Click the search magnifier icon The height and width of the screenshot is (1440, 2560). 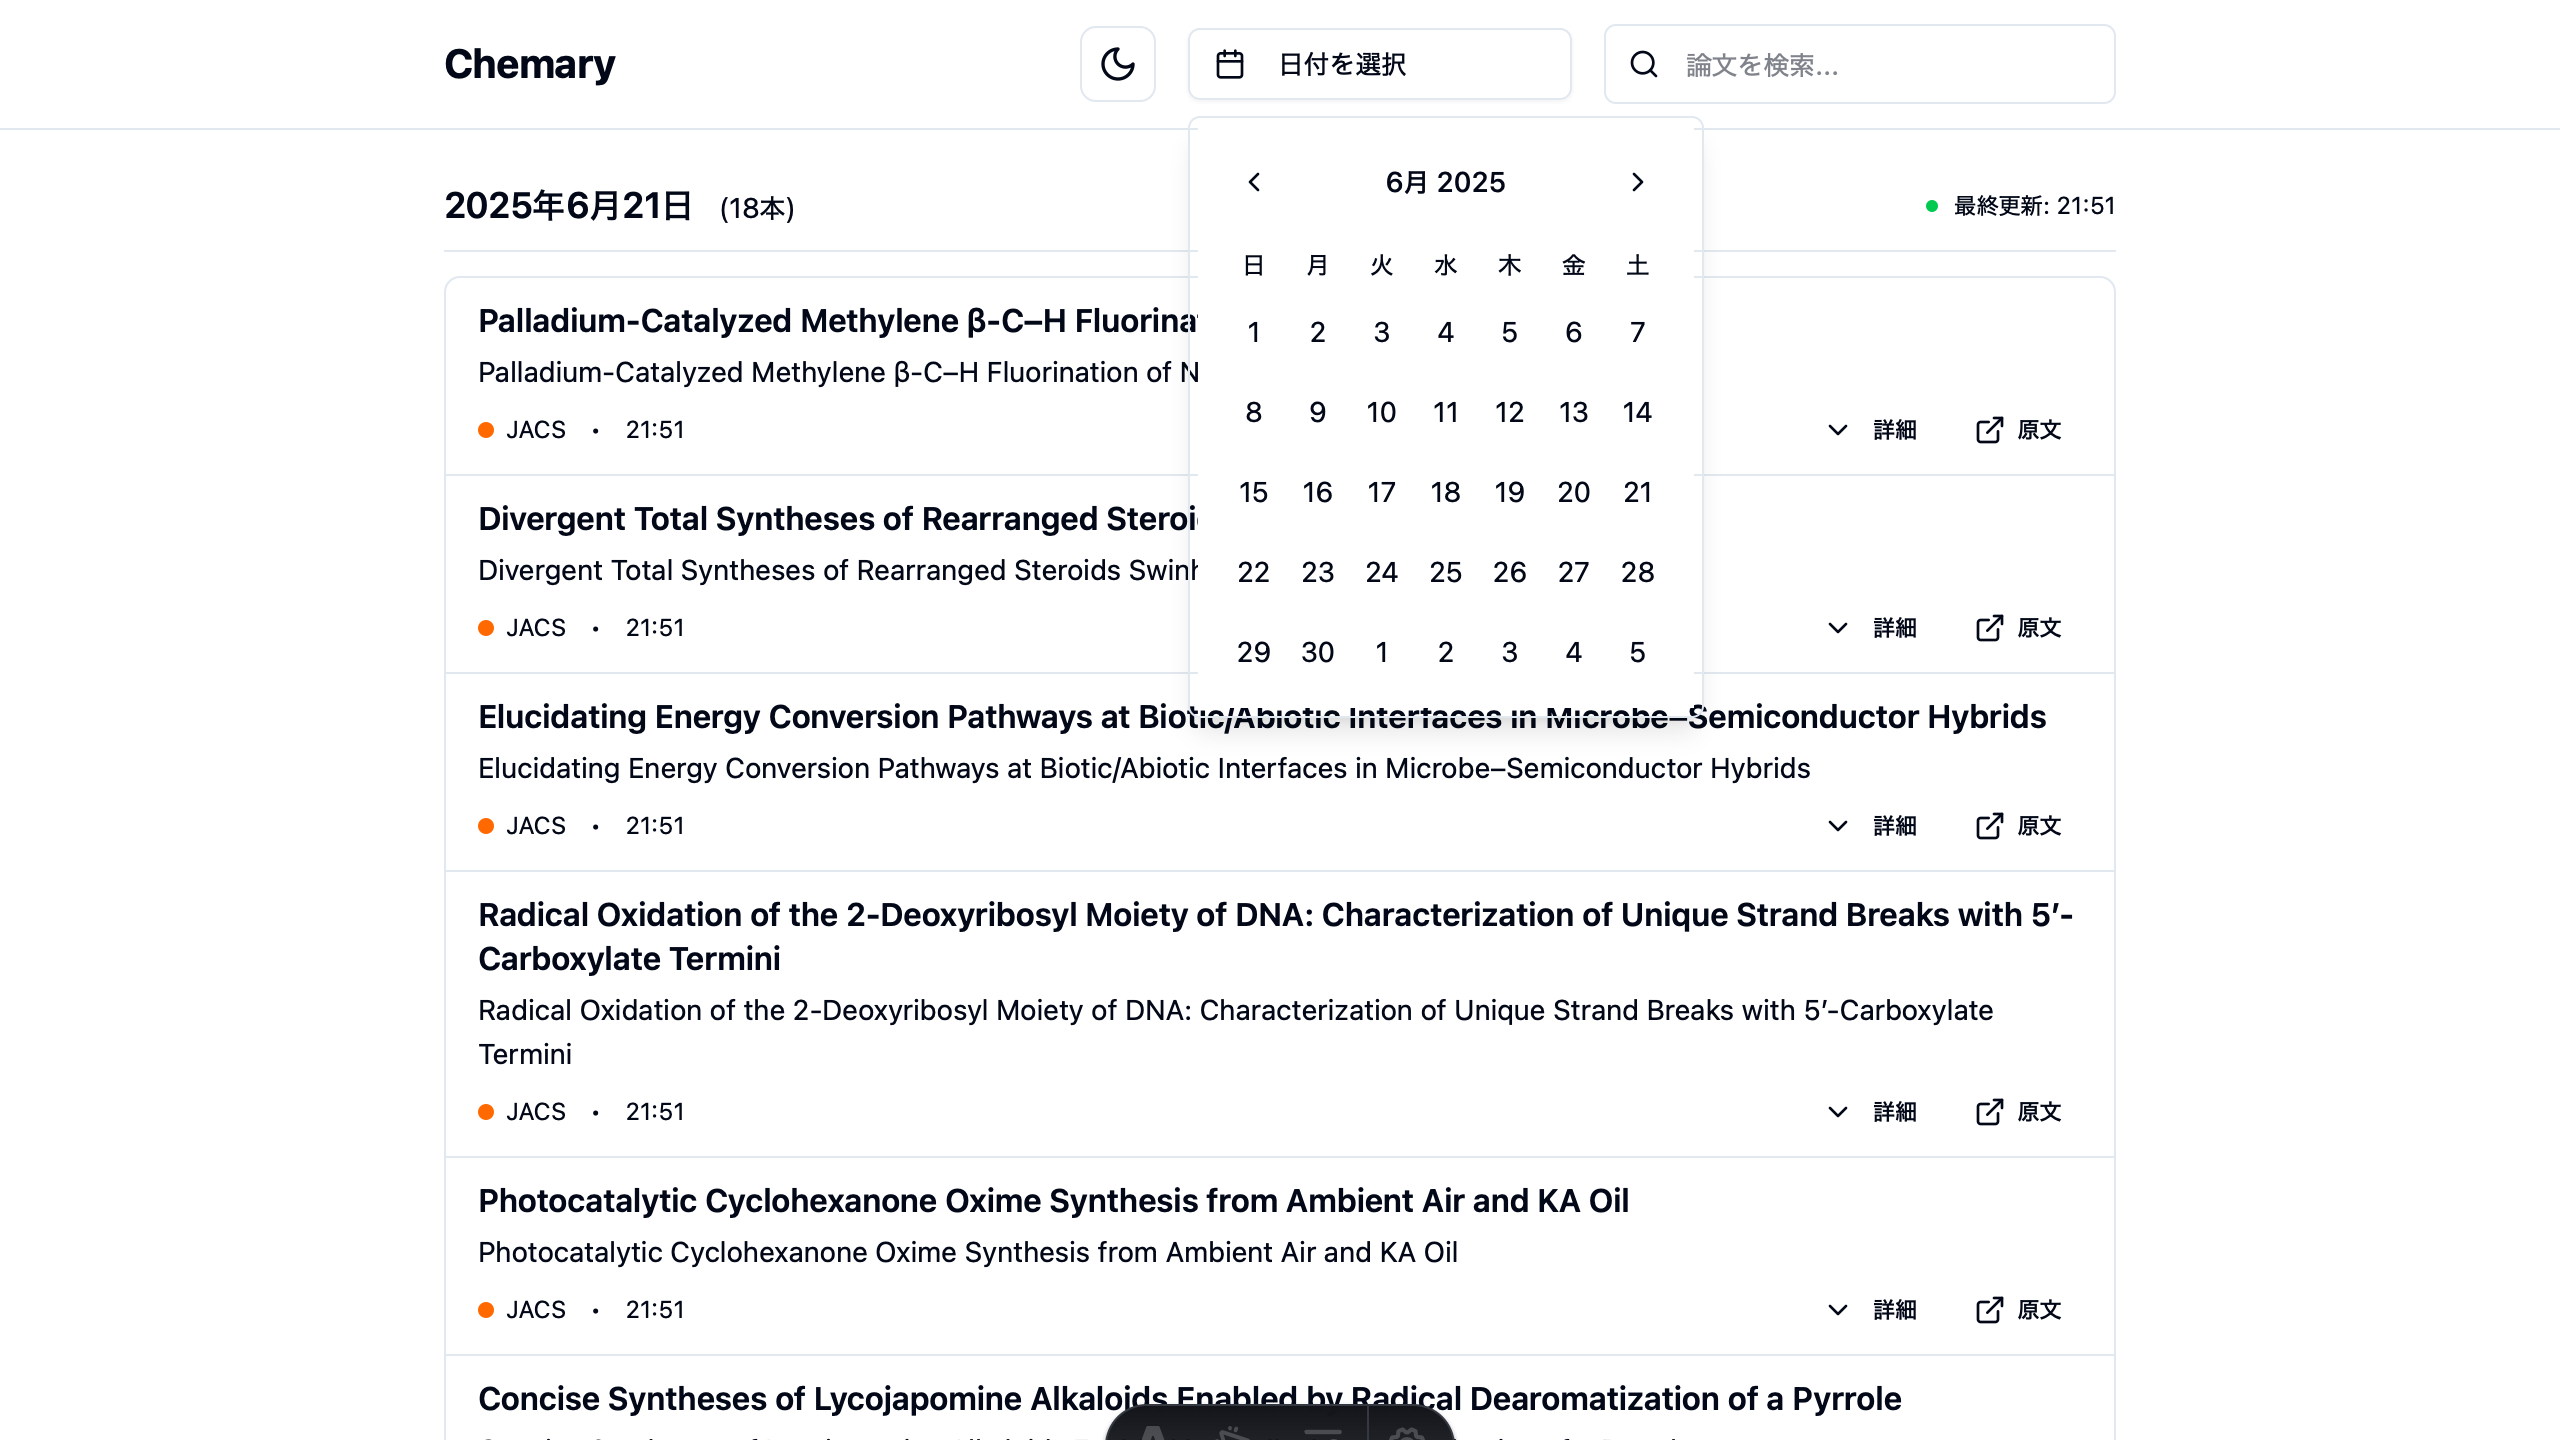click(x=1644, y=65)
